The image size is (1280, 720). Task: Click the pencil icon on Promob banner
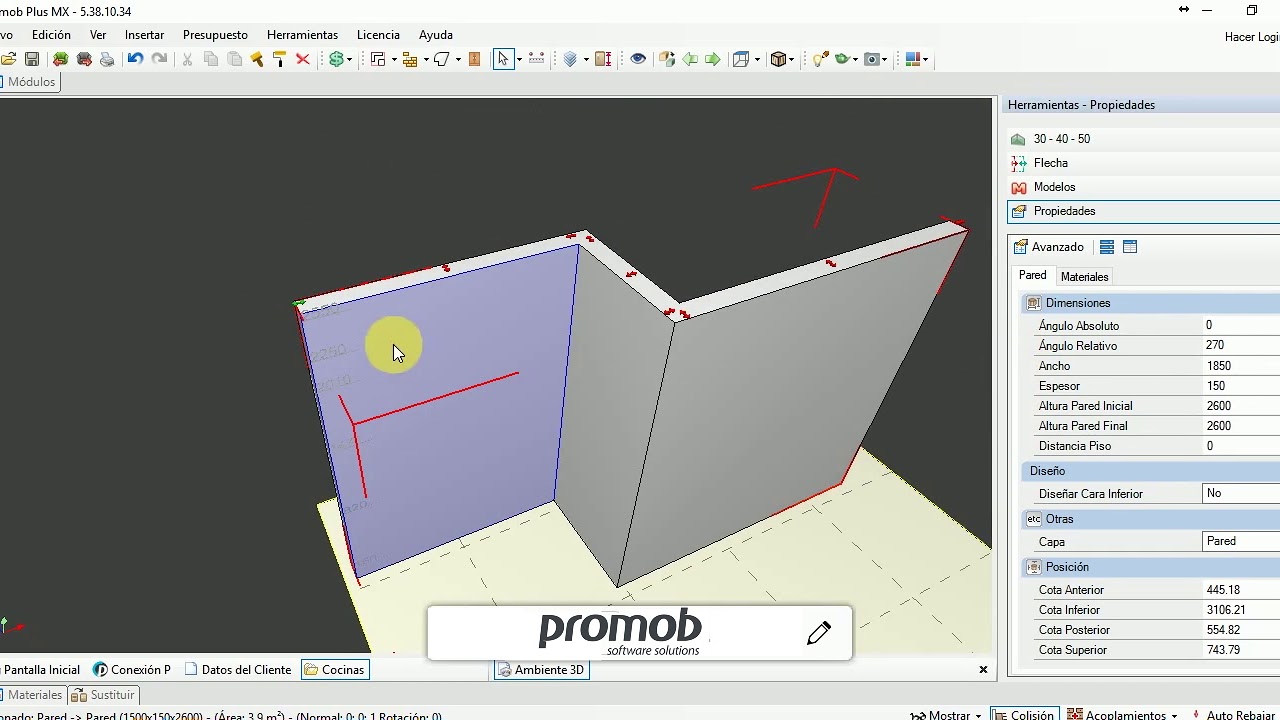[x=819, y=633]
